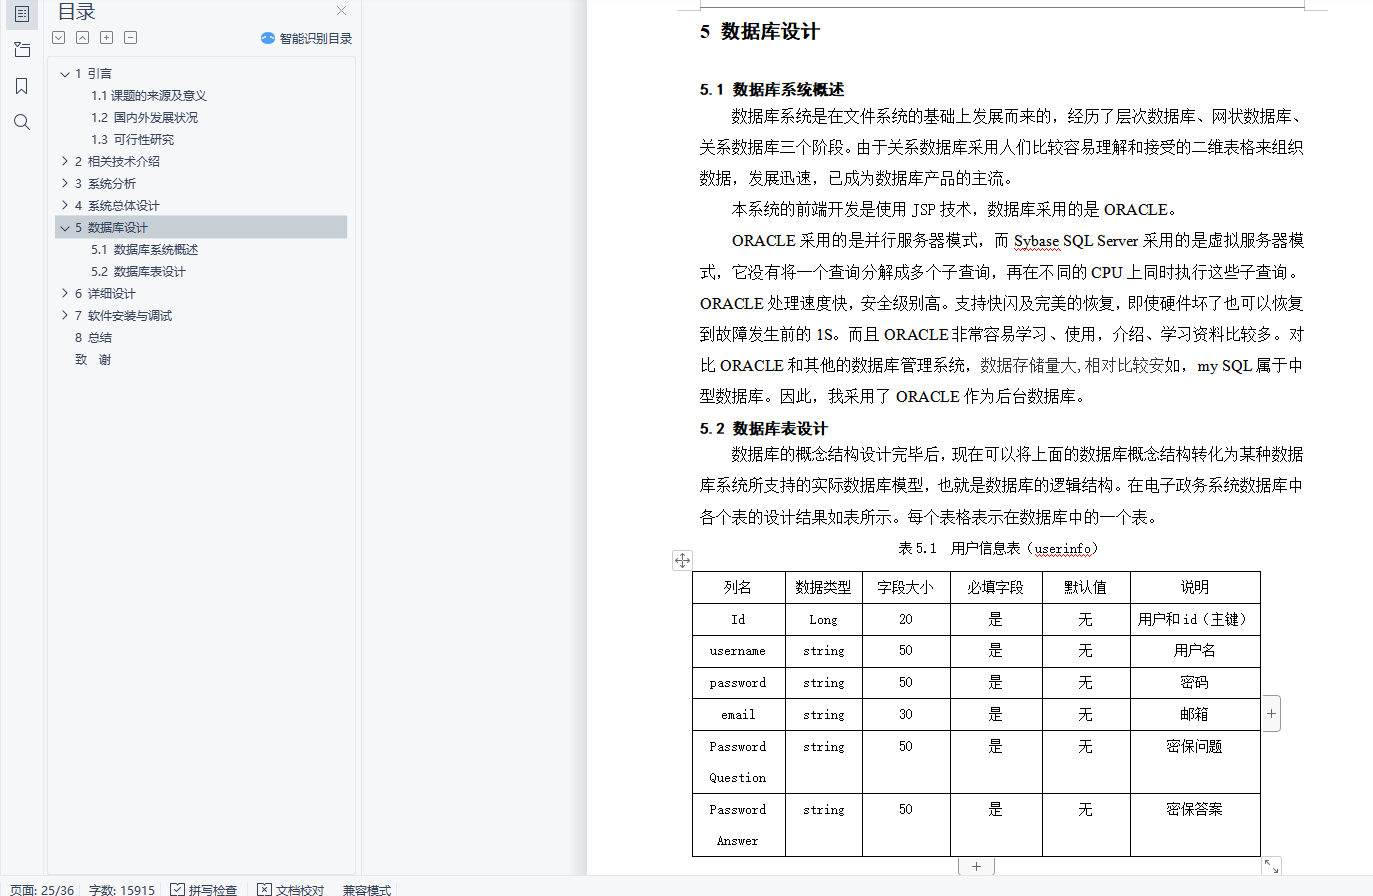
Task: Click the table resize handle at bottom-right corner
Action: 1271,866
